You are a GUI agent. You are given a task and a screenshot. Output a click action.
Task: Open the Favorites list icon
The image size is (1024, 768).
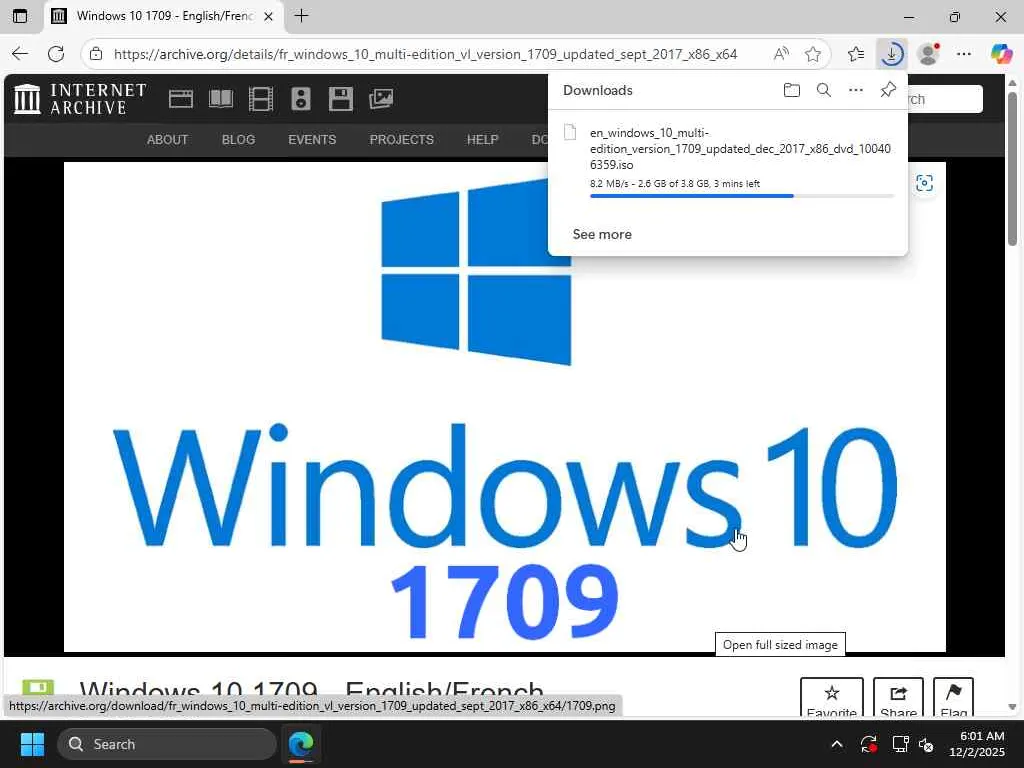[x=856, y=54]
